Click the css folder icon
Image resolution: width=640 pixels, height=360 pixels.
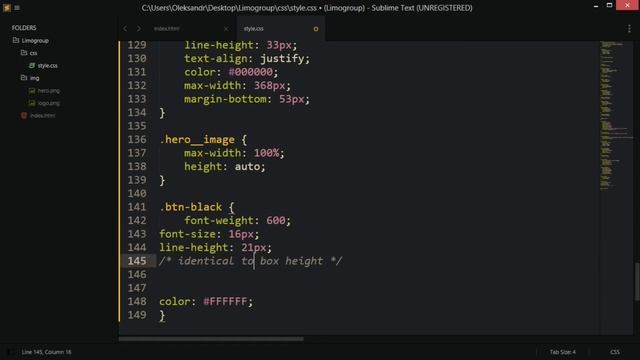click(24, 53)
